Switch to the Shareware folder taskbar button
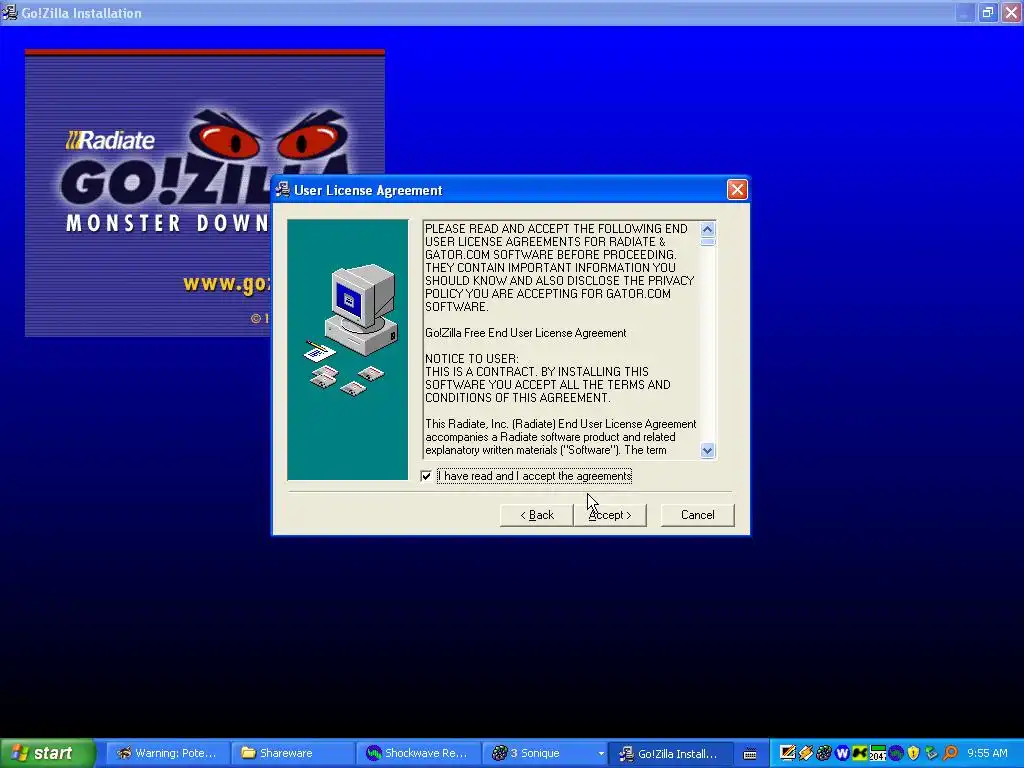The height and width of the screenshot is (768, 1024). tap(293, 753)
